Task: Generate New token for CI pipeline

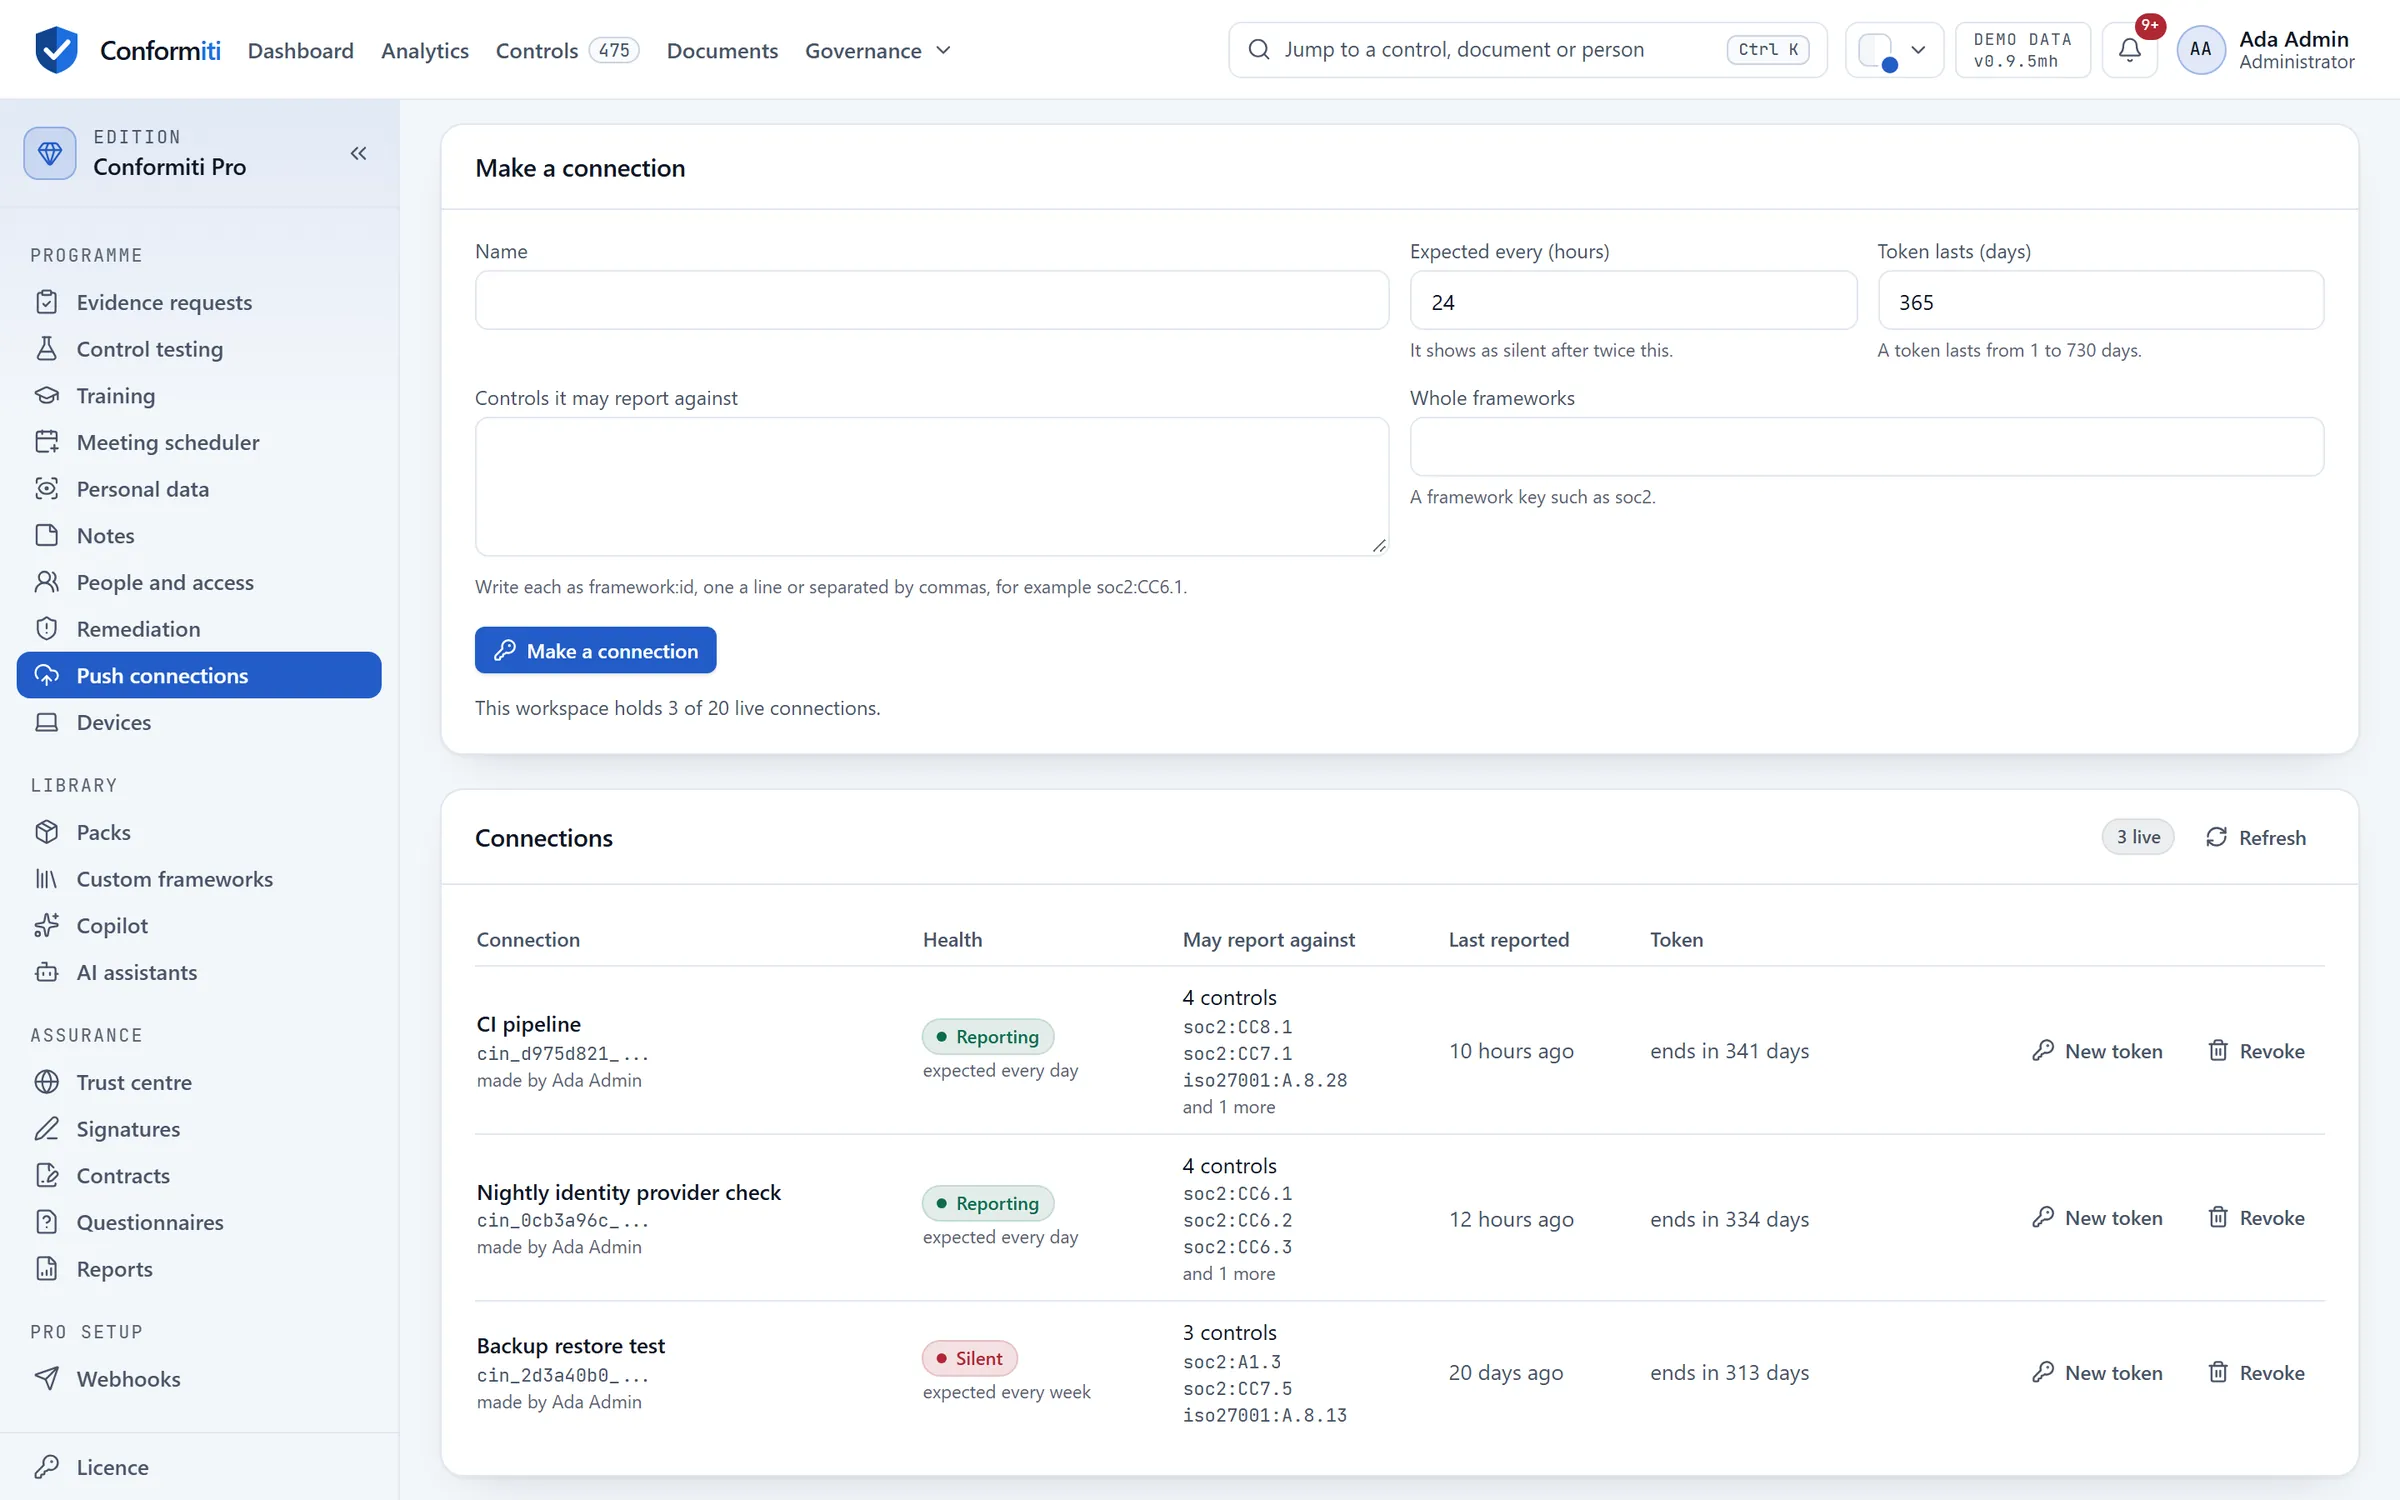Action: tap(2097, 1051)
